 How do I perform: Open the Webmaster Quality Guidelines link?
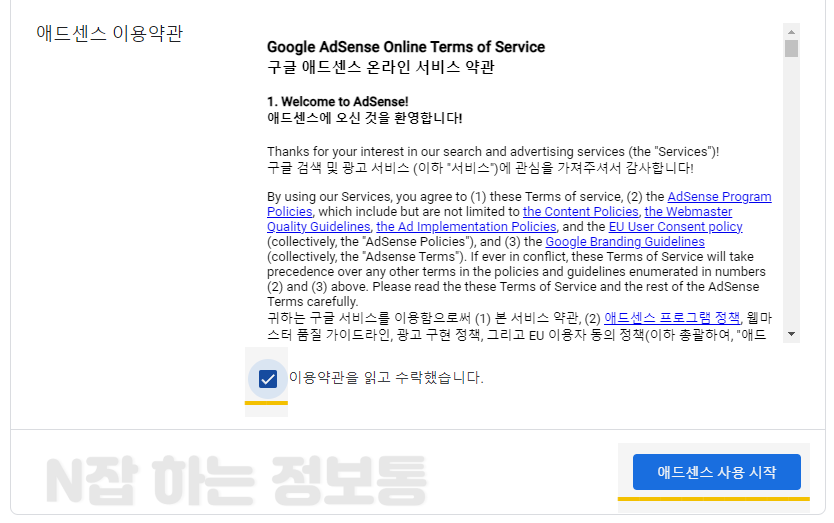688,212
